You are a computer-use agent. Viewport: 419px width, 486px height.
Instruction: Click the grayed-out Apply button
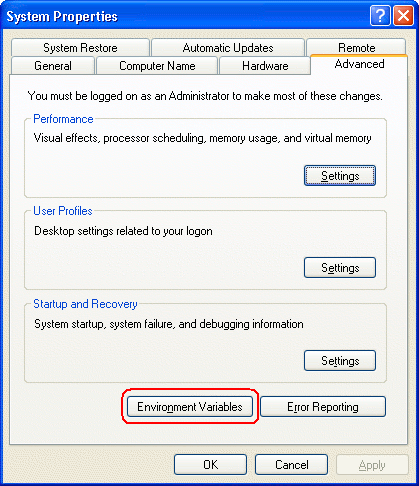click(372, 465)
